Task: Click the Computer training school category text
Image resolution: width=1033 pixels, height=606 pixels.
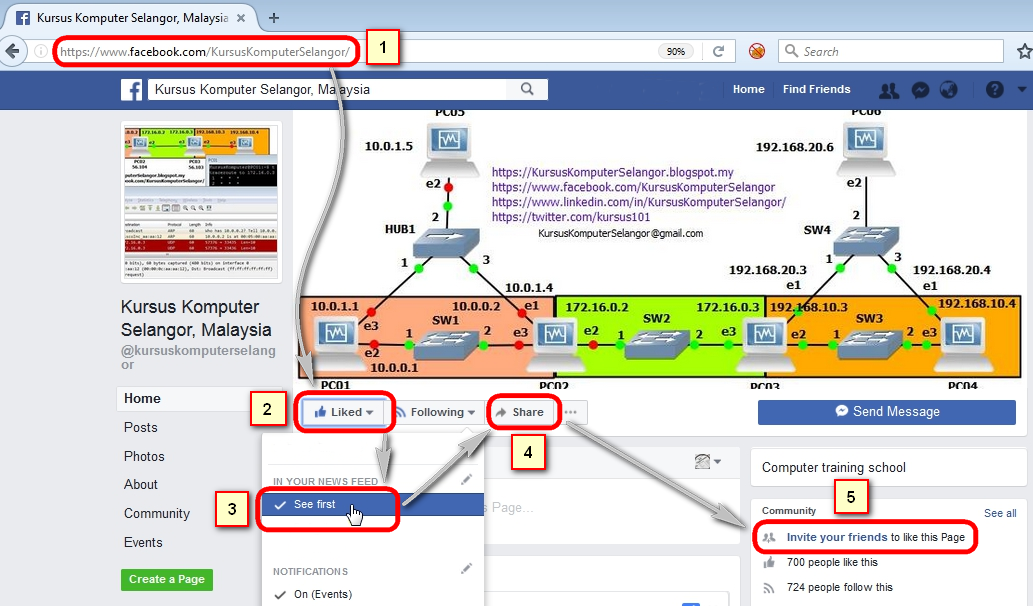Action: pos(833,468)
